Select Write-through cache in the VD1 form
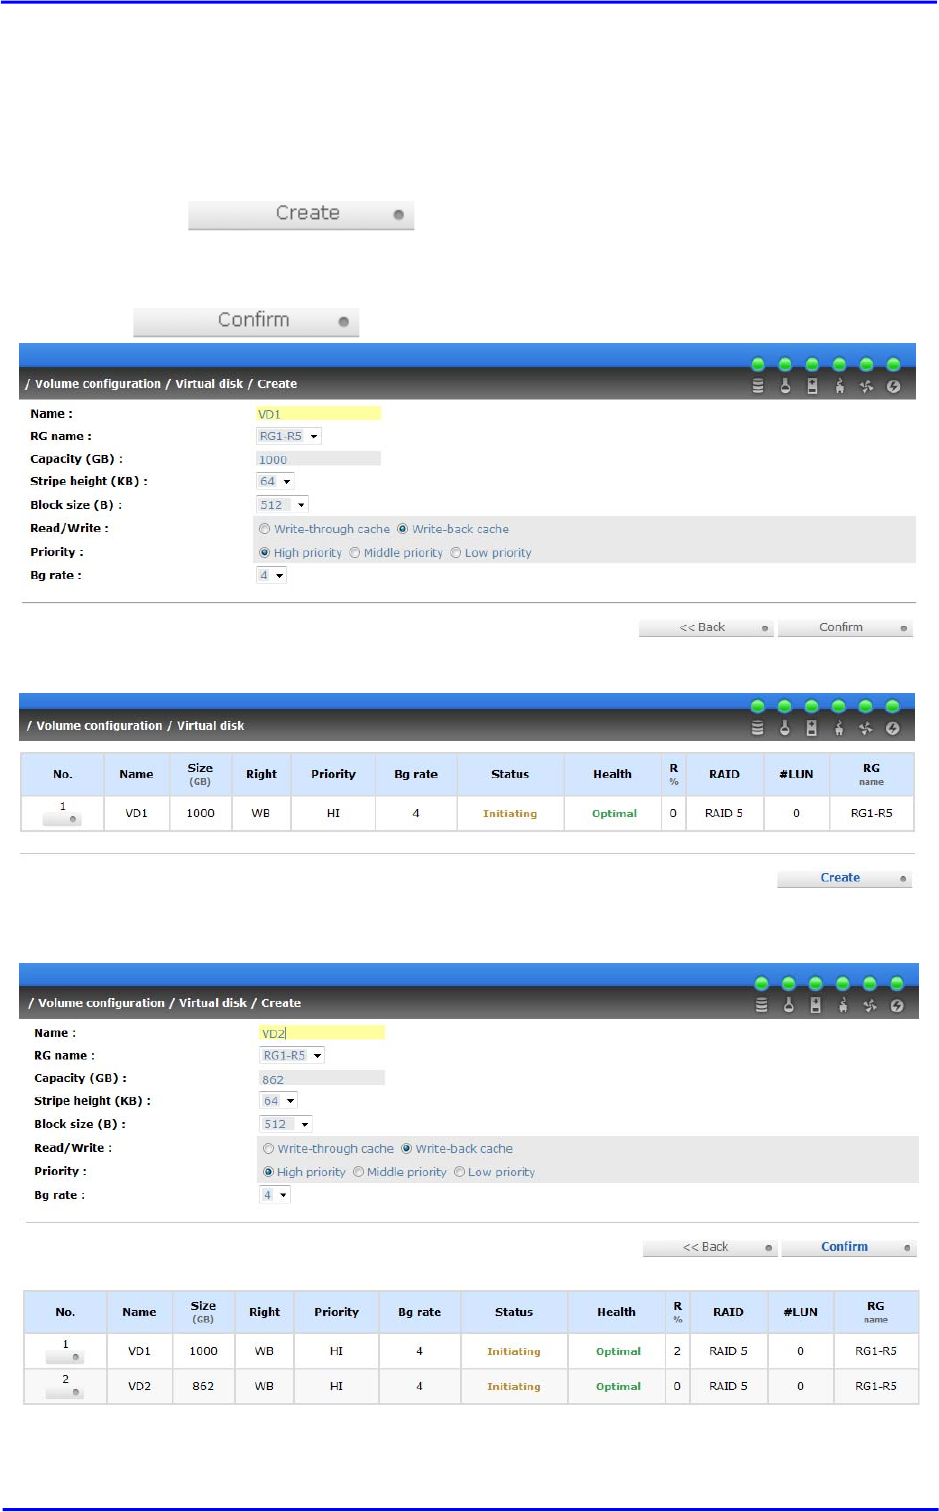Image resolution: width=939 pixels, height=1512 pixels. (265, 529)
